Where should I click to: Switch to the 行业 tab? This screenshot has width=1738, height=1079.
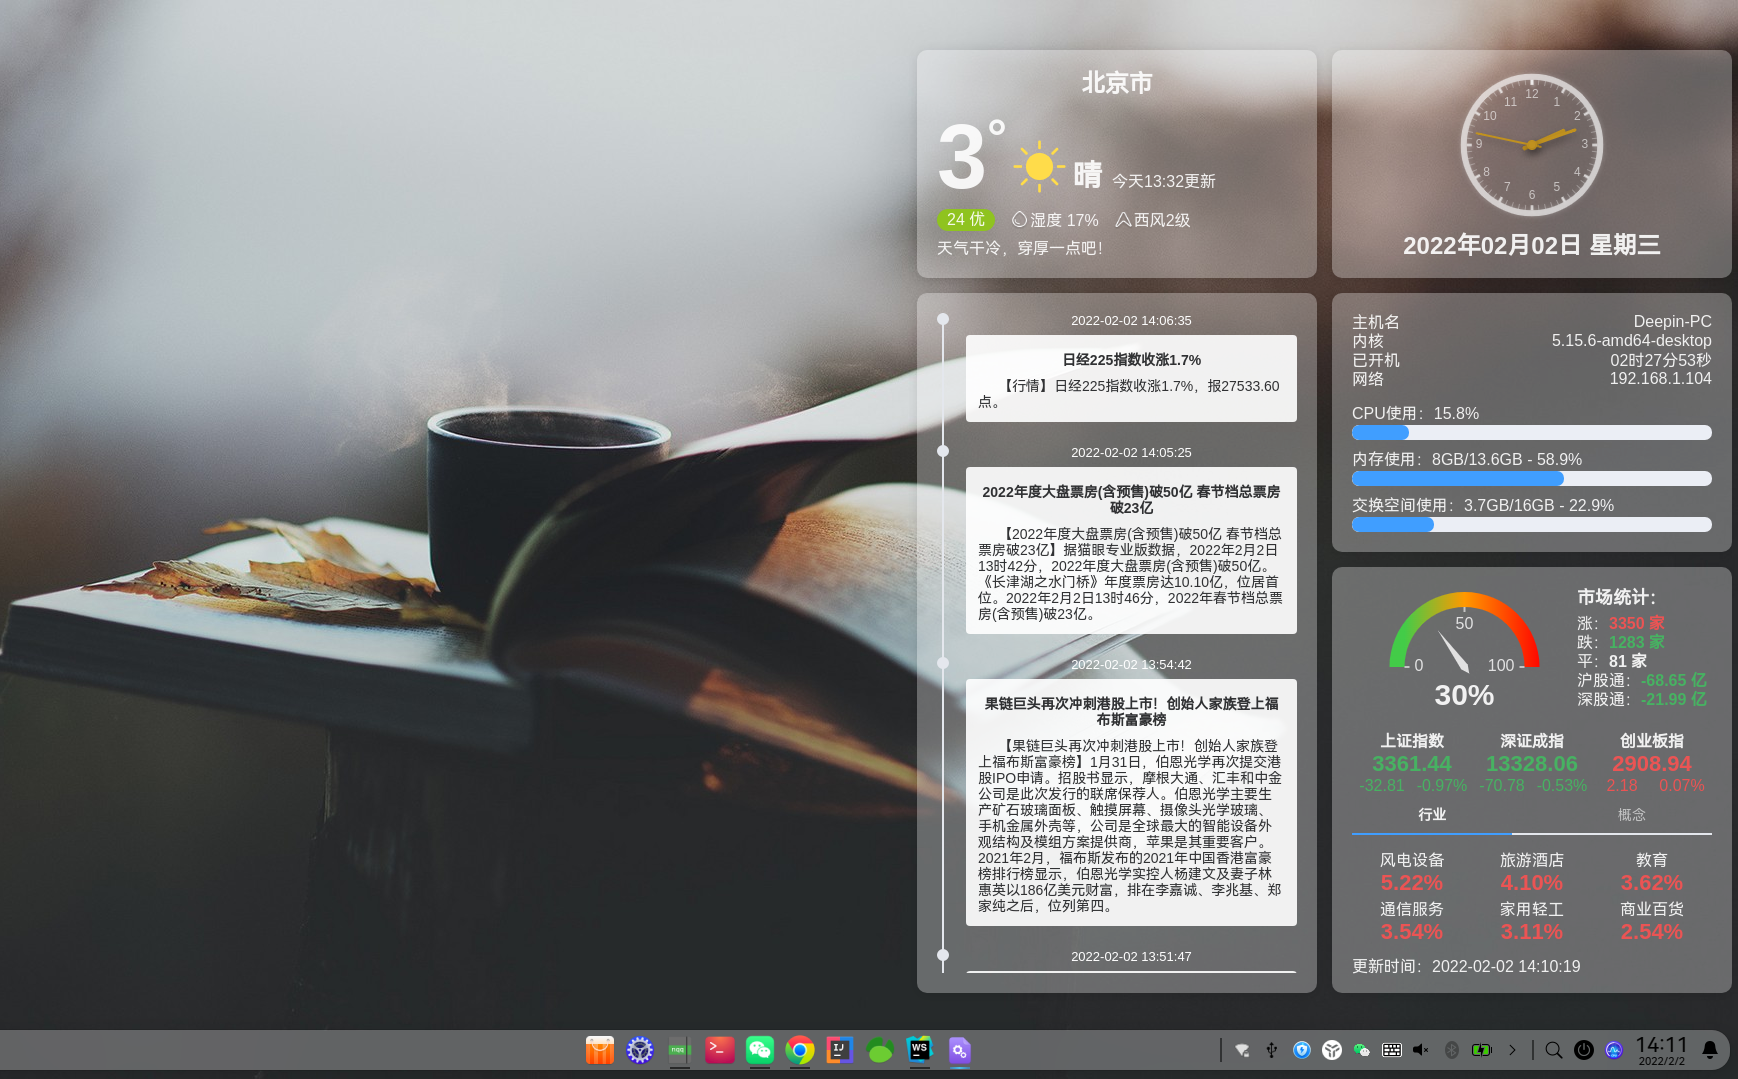(x=1432, y=815)
